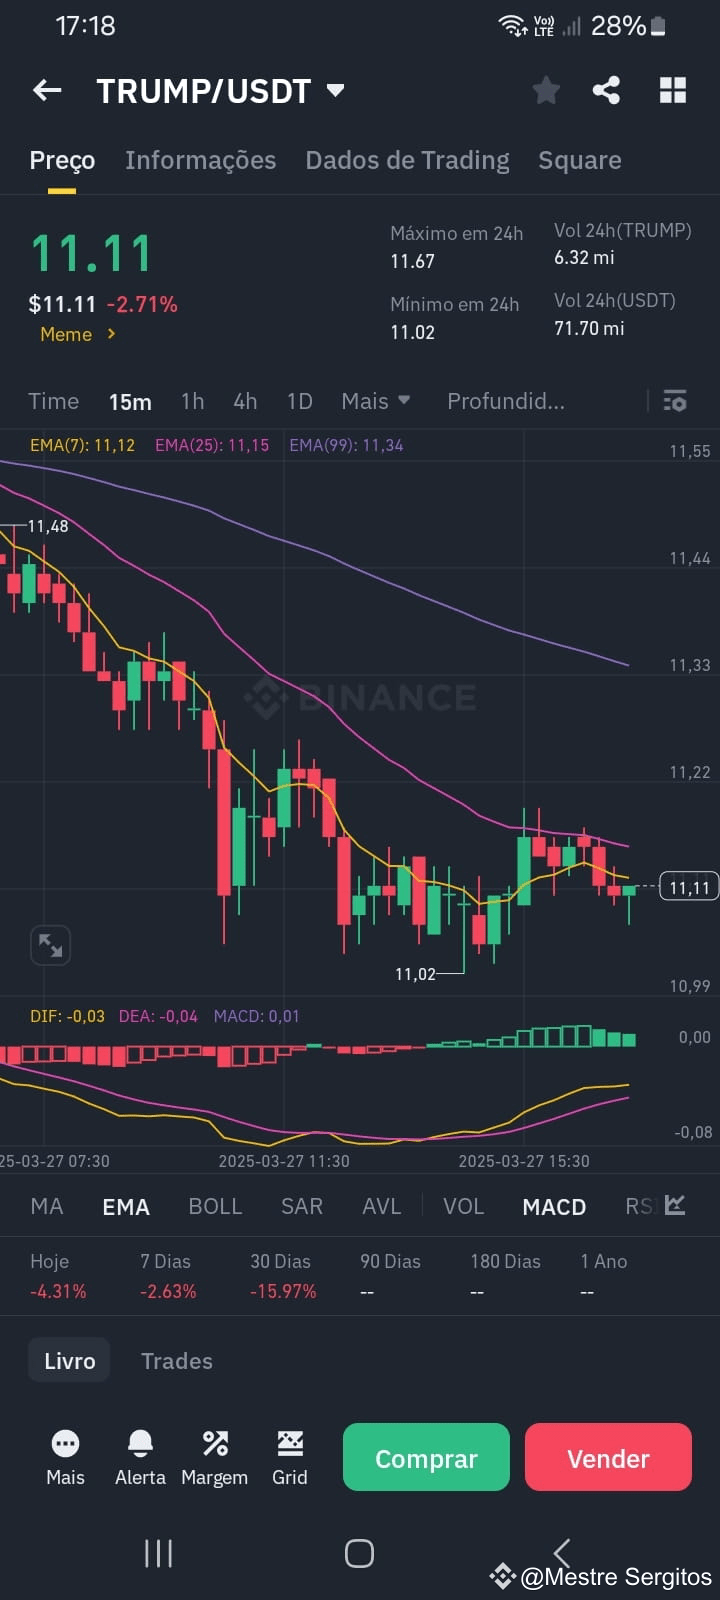Viewport: 720px width, 1600px height.
Task: Toggle the SAR indicator
Action: [302, 1206]
